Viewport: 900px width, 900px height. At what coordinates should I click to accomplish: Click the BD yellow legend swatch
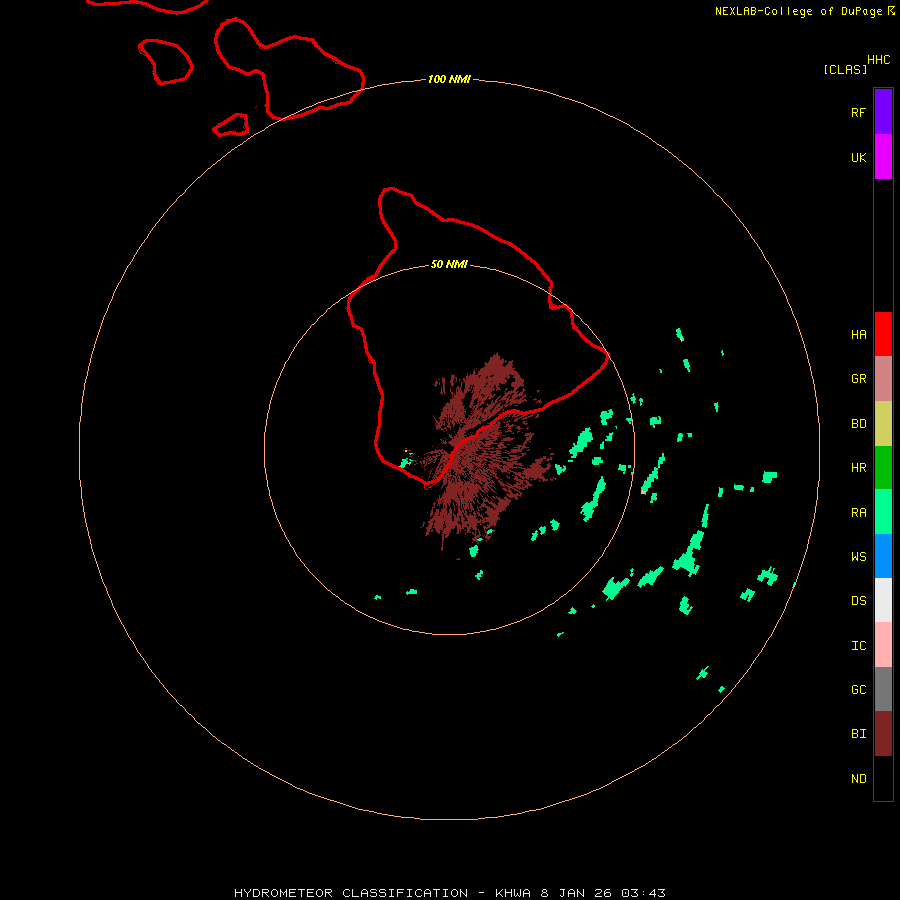pyautogui.click(x=883, y=423)
